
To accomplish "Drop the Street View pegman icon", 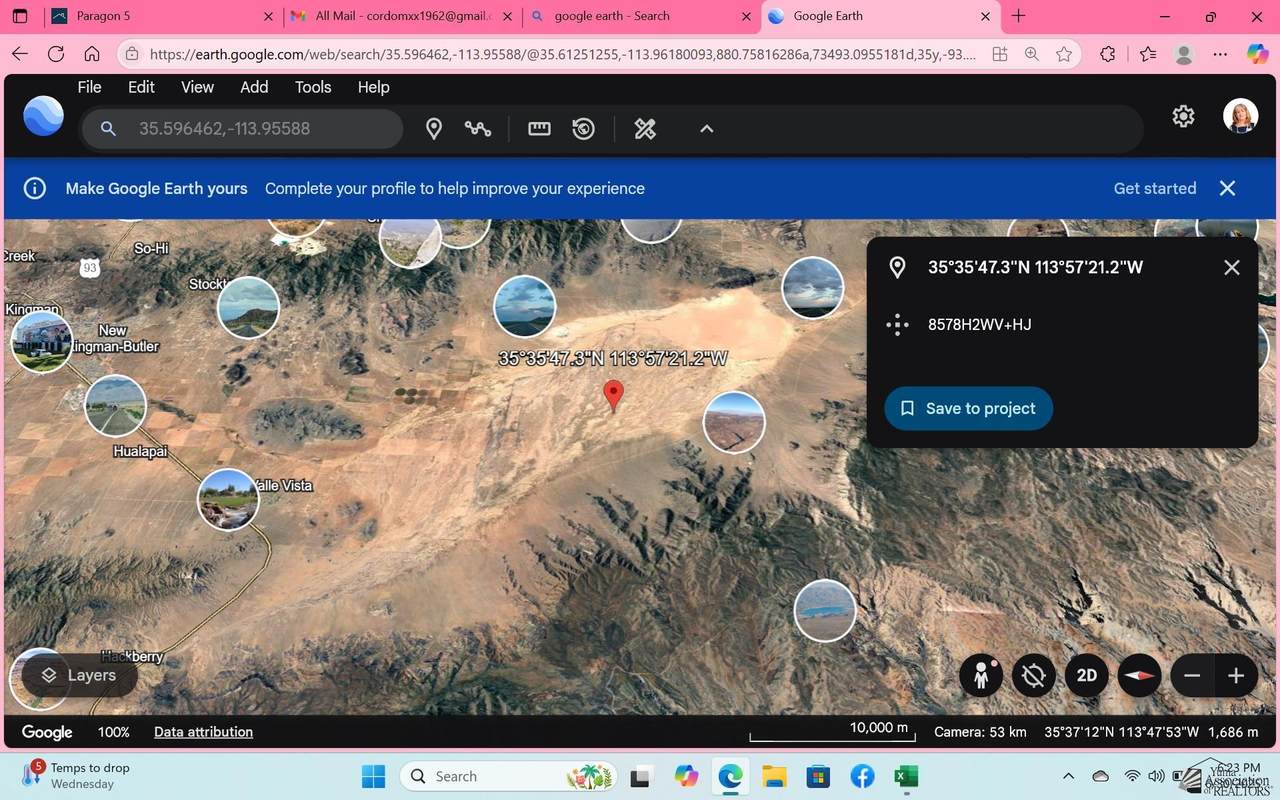I will (x=980, y=675).
